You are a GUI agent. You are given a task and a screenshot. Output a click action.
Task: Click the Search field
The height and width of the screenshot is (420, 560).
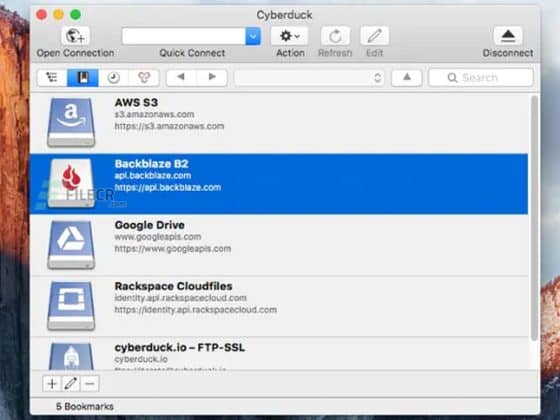point(481,78)
